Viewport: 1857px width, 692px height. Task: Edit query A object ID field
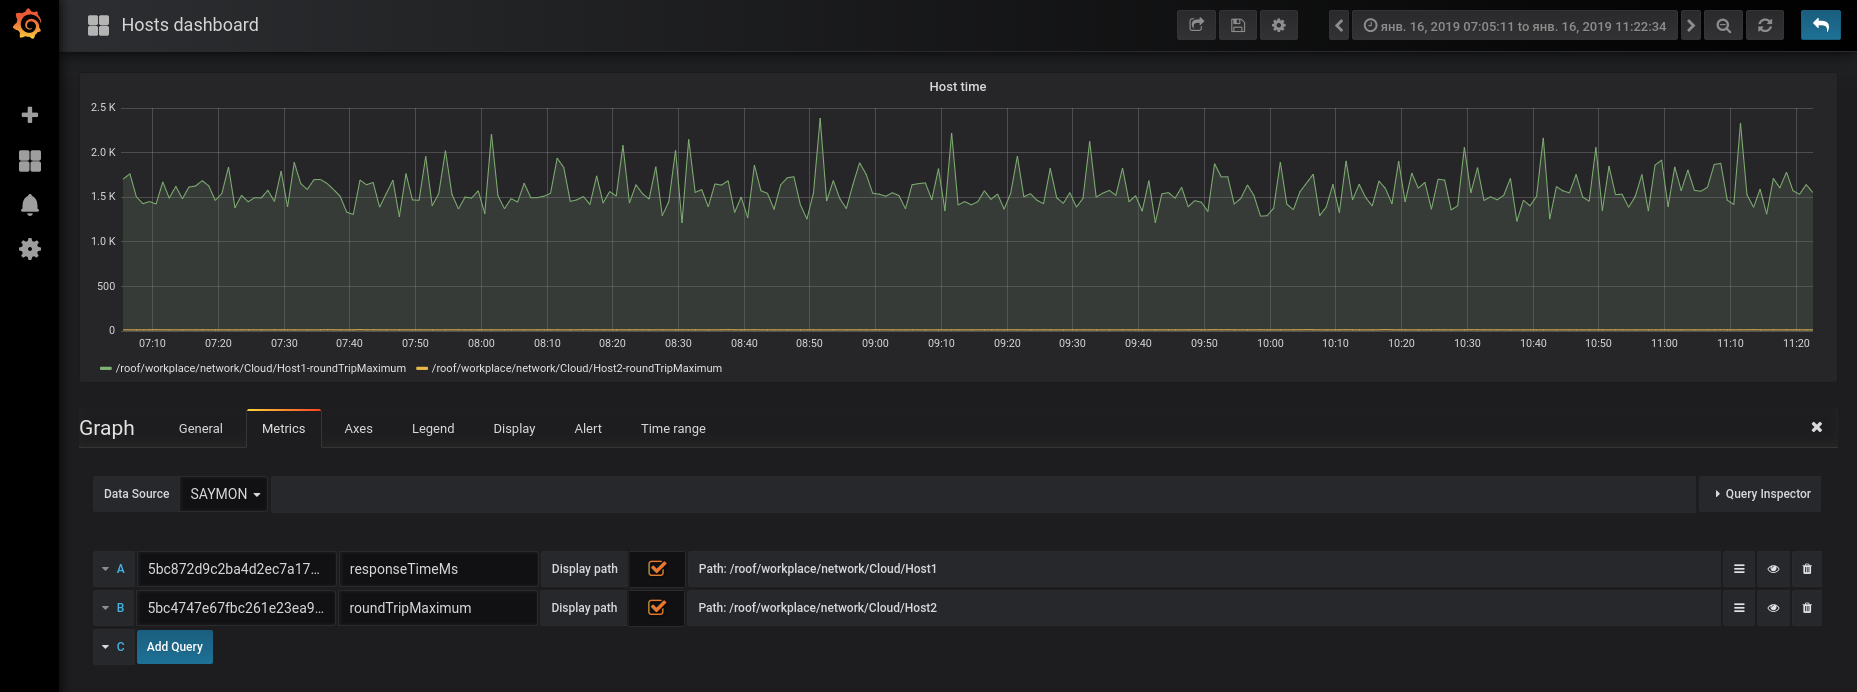pyautogui.click(x=237, y=569)
